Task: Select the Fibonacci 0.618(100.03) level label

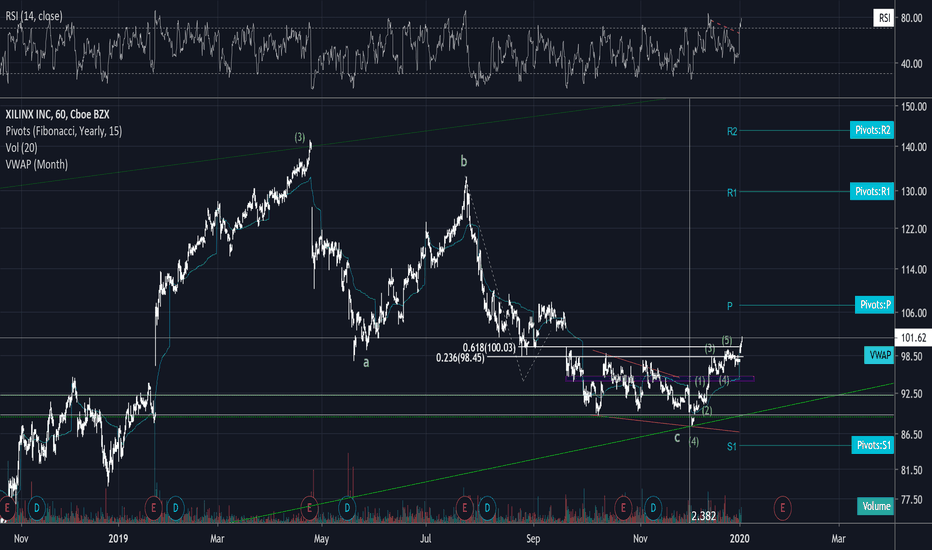Action: pyautogui.click(x=489, y=347)
